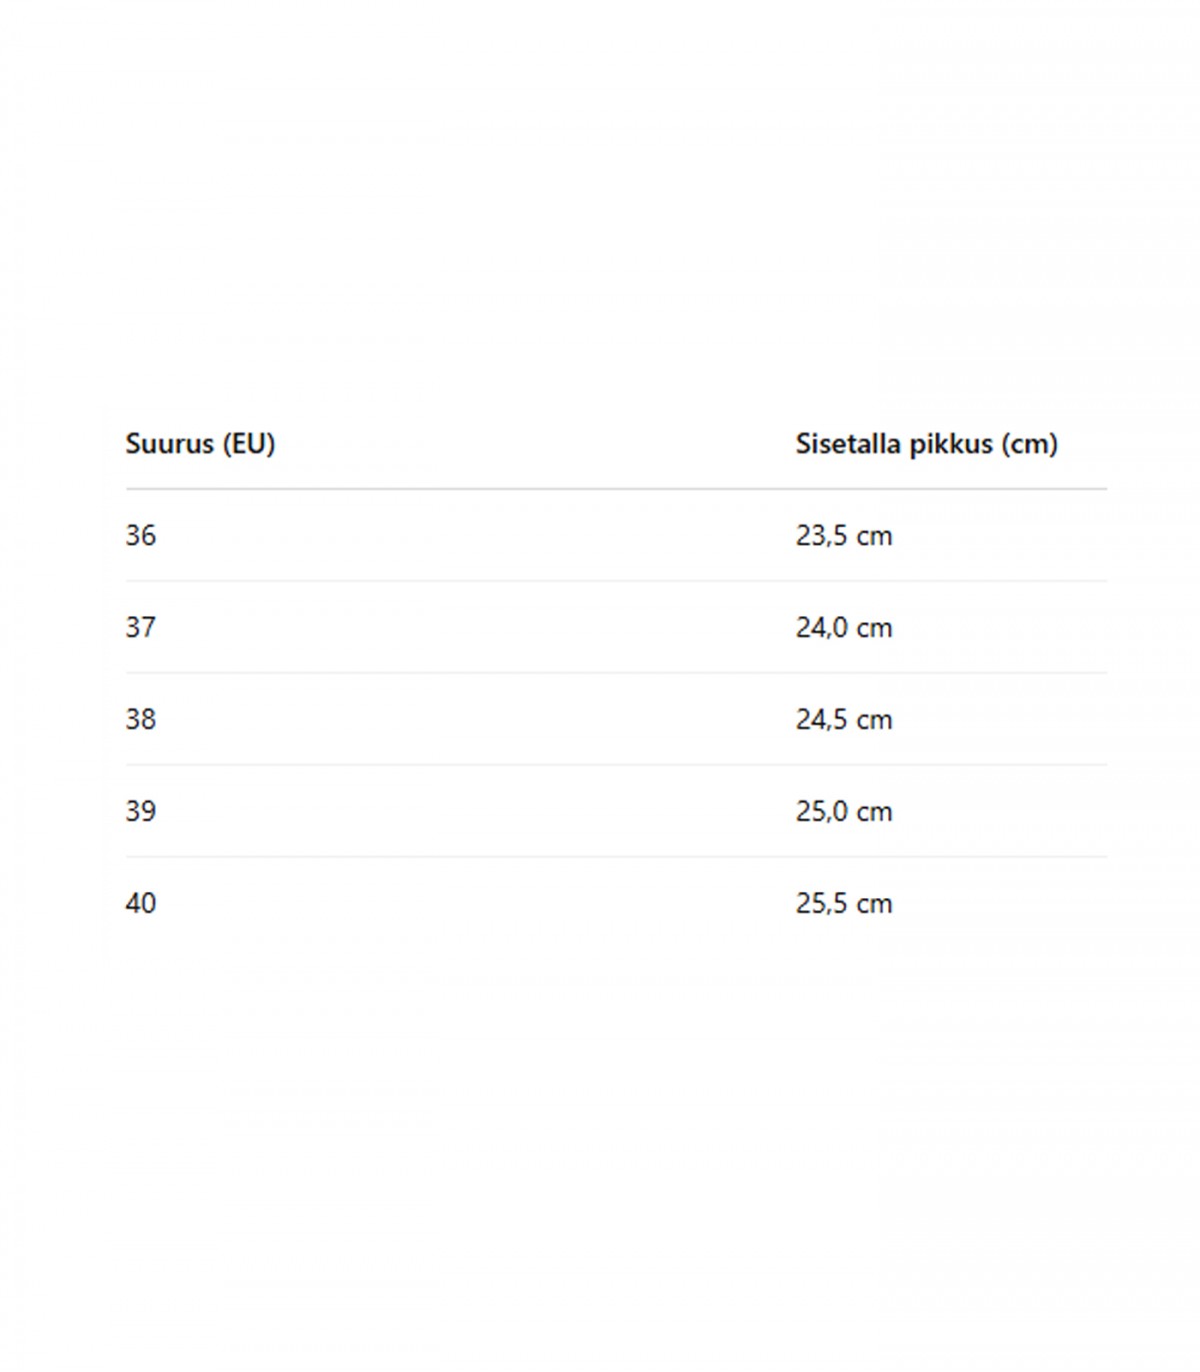1200x1372 pixels.
Task: Click the cm unit in the 36 row
Action: coord(874,536)
